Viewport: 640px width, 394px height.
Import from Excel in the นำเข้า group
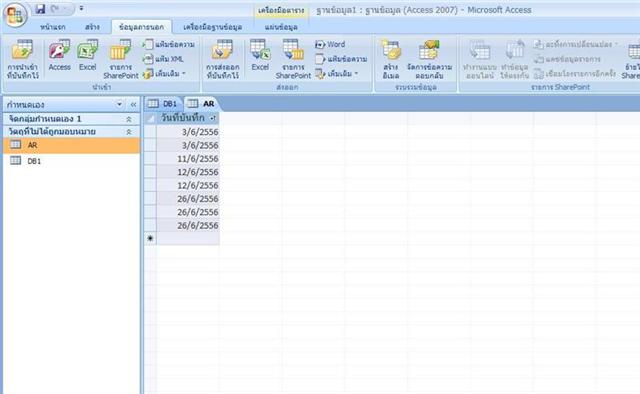(x=87, y=56)
